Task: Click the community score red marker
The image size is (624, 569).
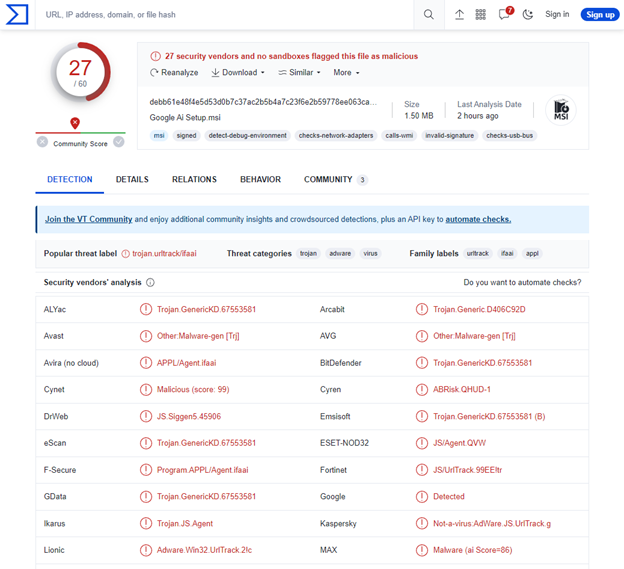Action: point(75,123)
